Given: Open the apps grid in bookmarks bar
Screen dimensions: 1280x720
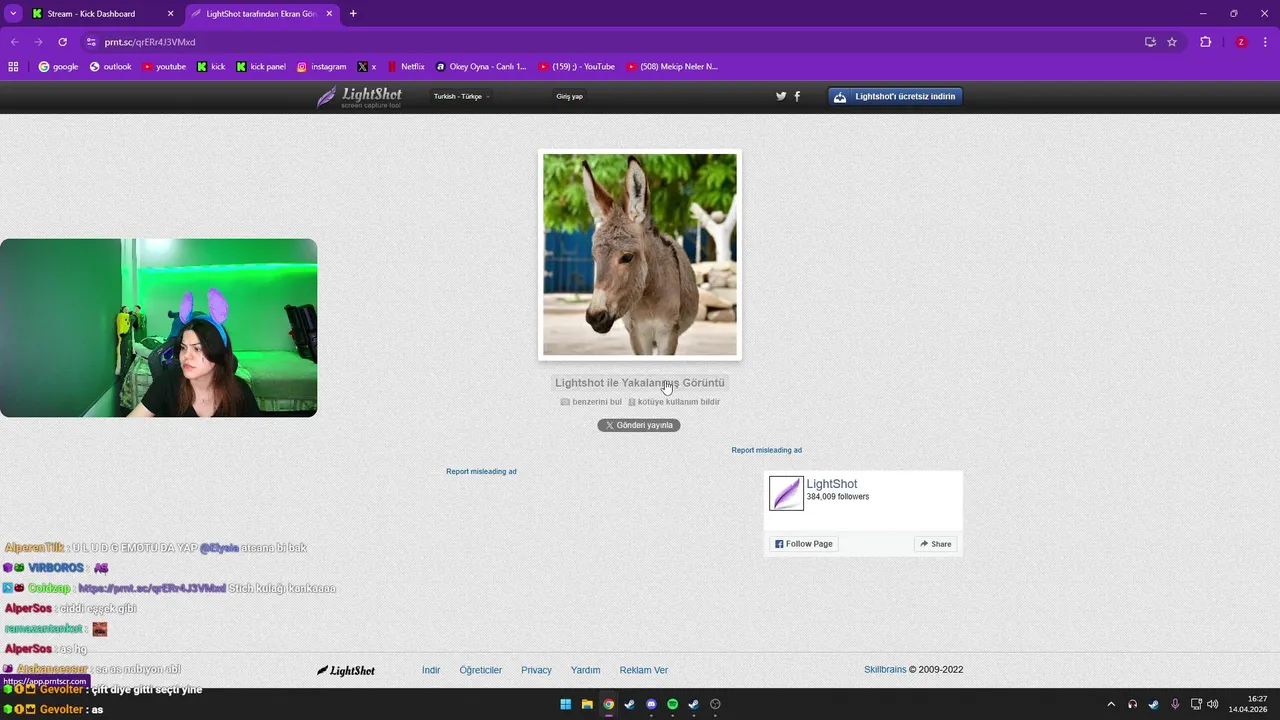Looking at the screenshot, I should pos(13,67).
